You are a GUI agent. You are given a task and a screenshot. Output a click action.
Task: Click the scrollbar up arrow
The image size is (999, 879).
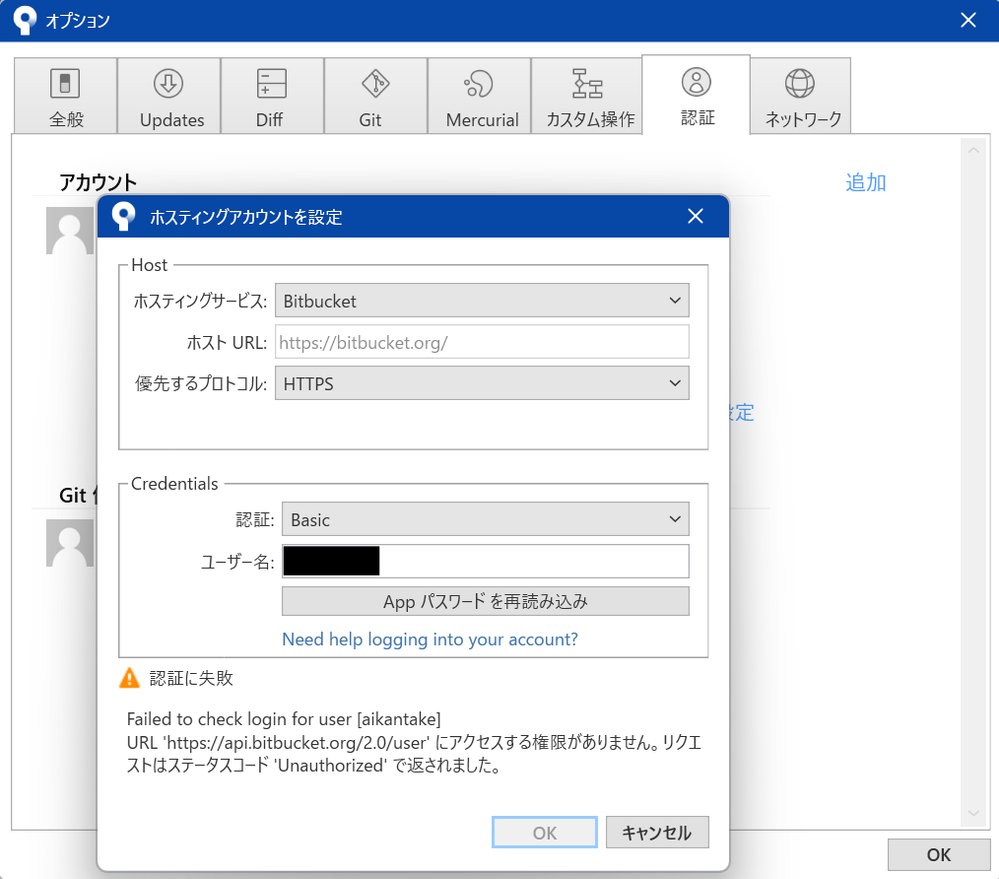tap(971, 149)
